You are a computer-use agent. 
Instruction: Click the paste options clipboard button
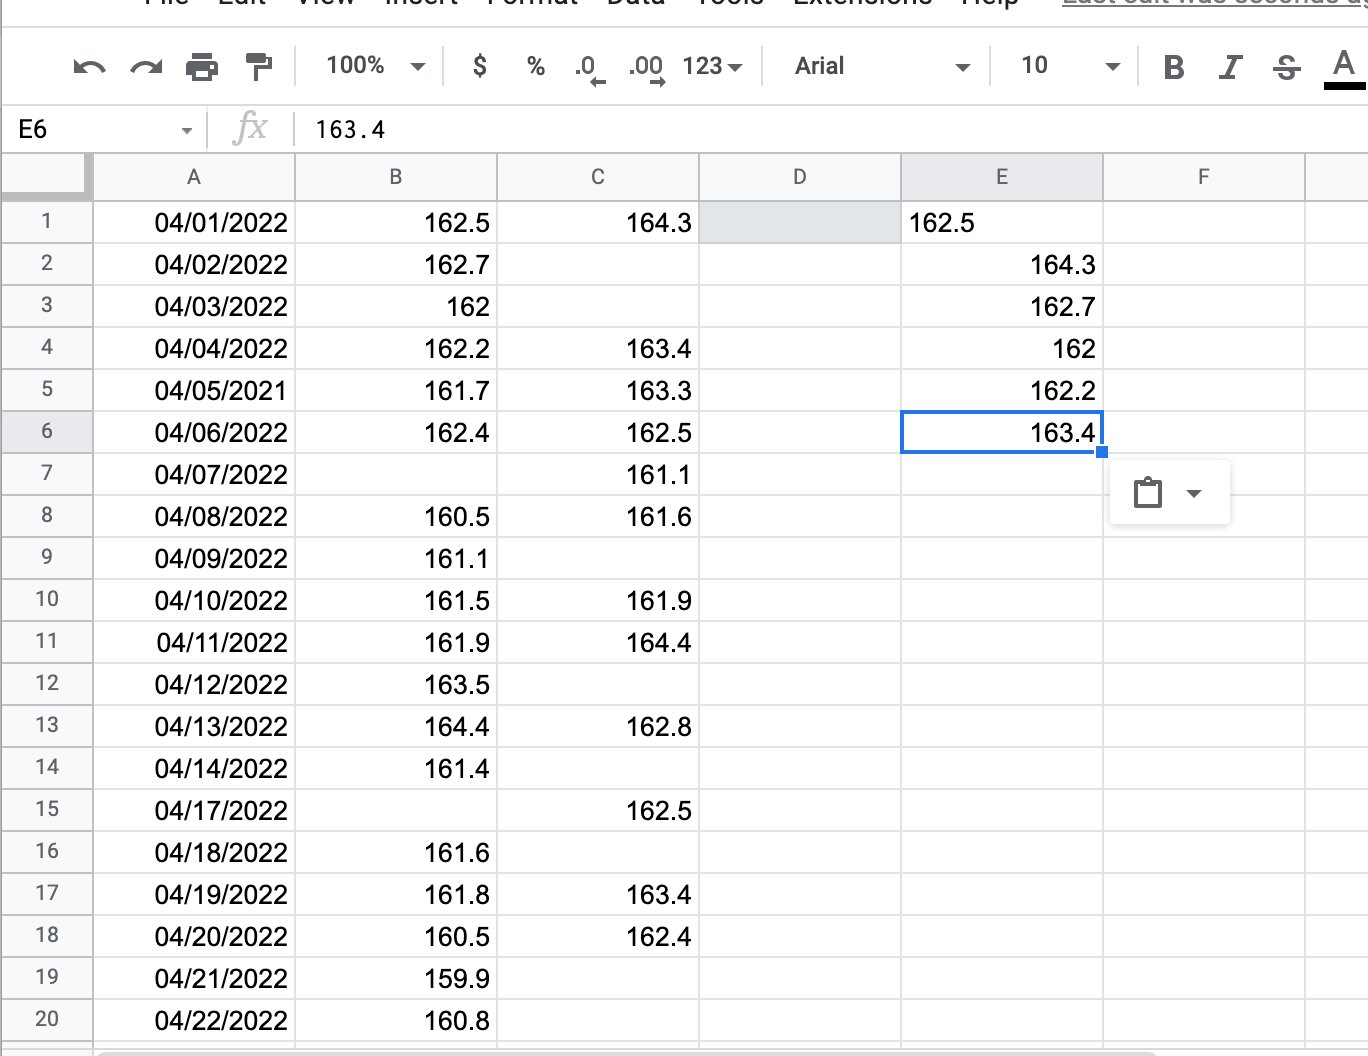coord(1148,493)
